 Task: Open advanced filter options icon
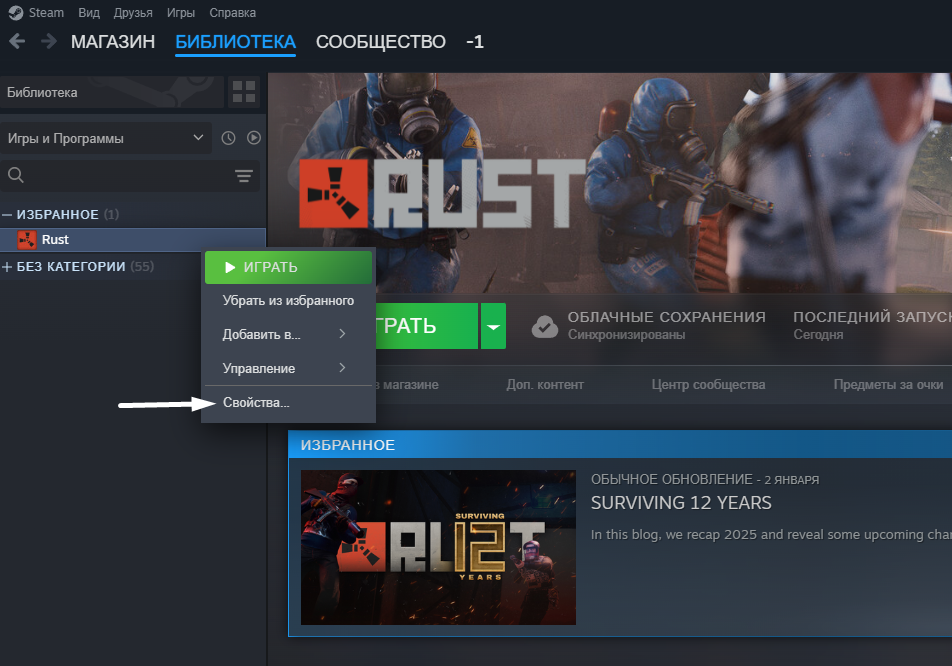pos(244,176)
